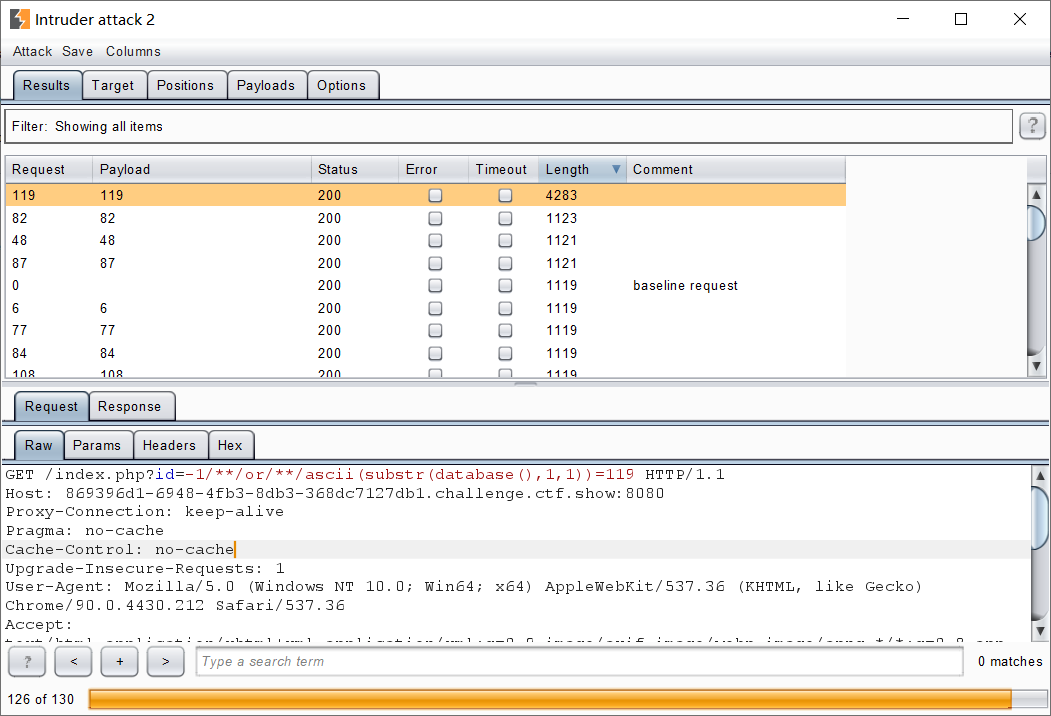Open the Hex view tab

pos(230,445)
